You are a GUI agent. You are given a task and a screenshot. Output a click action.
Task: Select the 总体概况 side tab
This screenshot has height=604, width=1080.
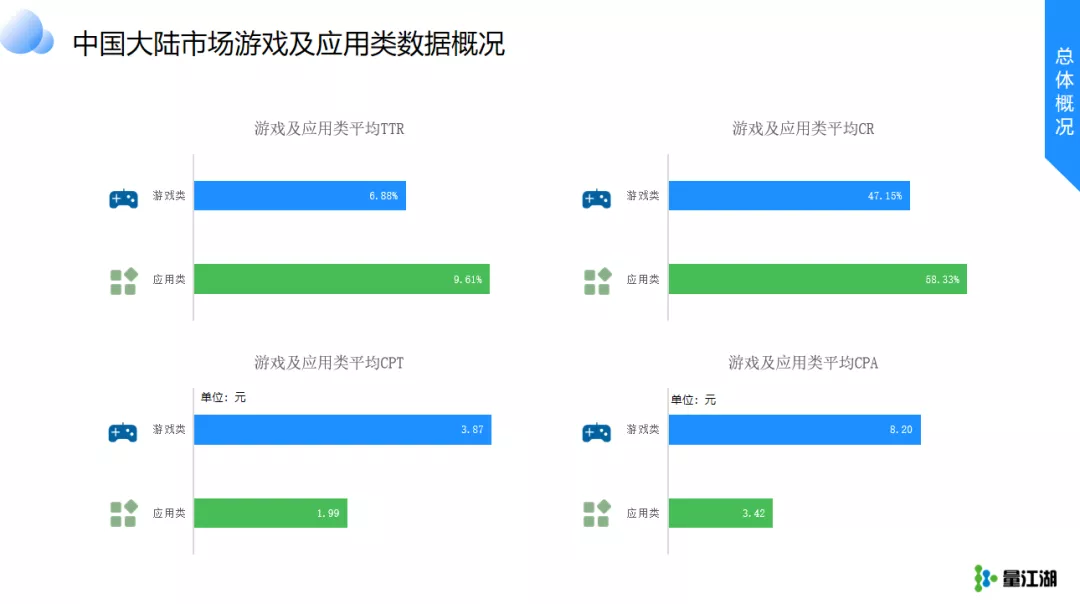(1063, 91)
